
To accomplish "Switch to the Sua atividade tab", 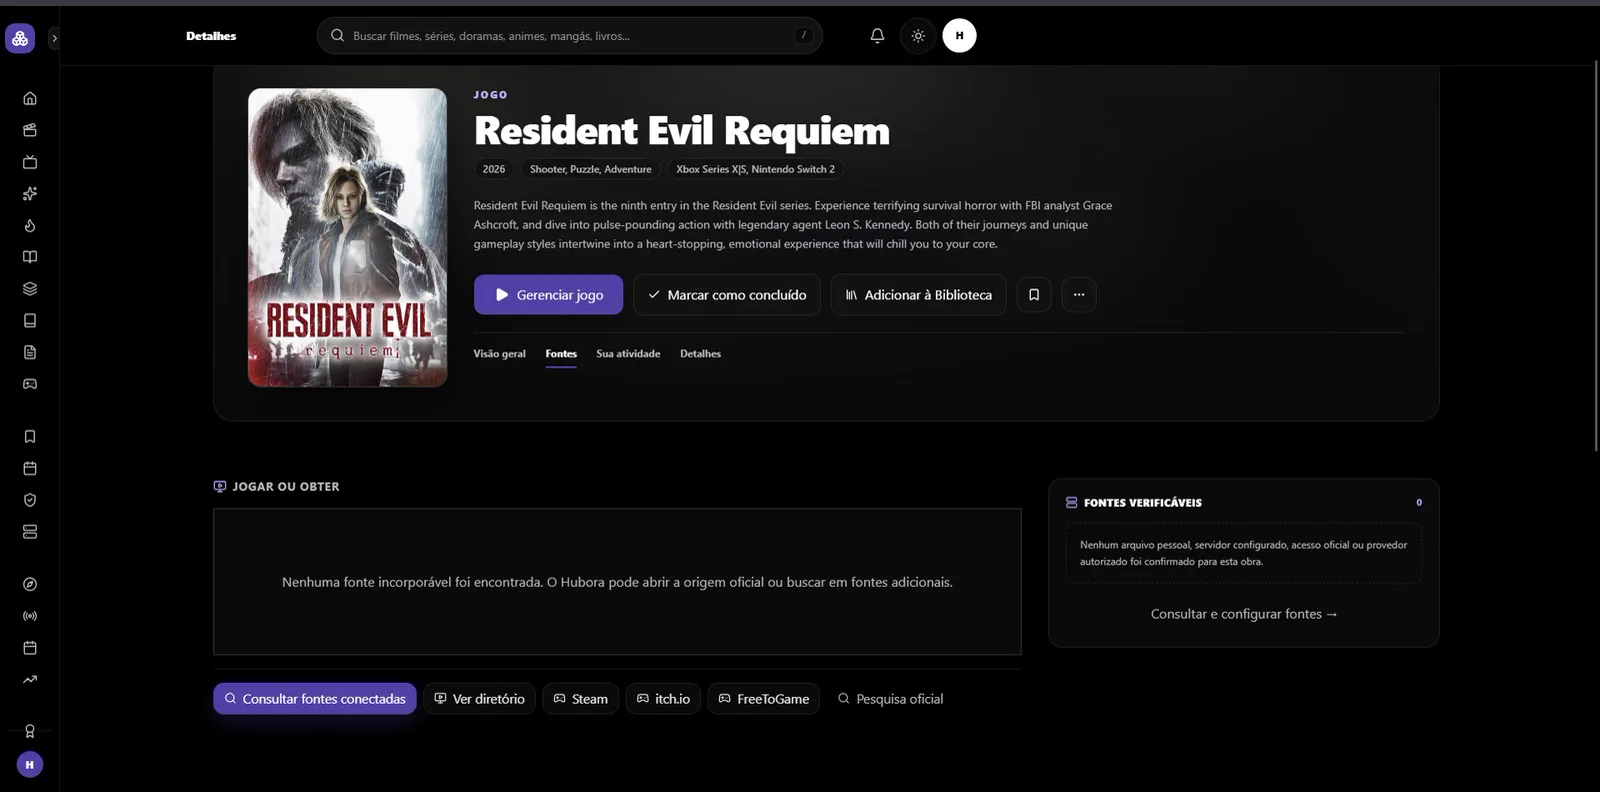I will pyautogui.click(x=628, y=354).
